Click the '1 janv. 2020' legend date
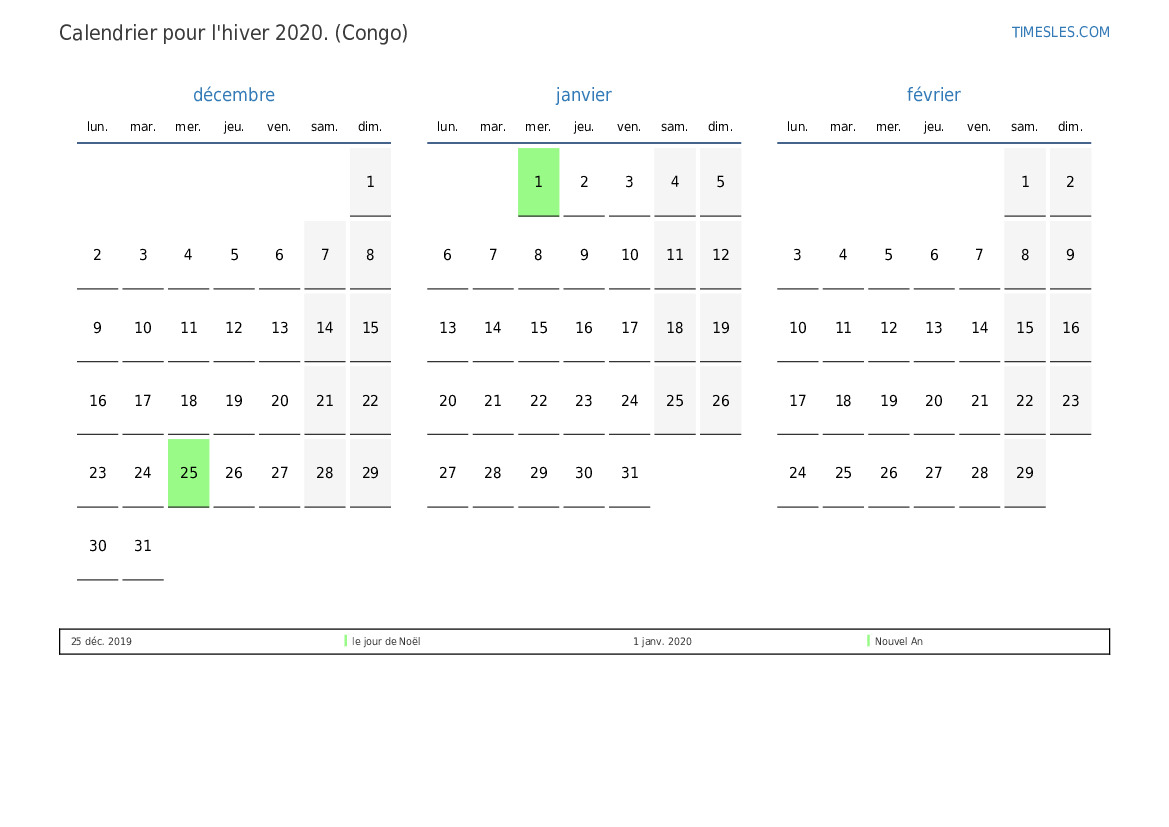Screen dimensions: 1169x827 [x=662, y=642]
